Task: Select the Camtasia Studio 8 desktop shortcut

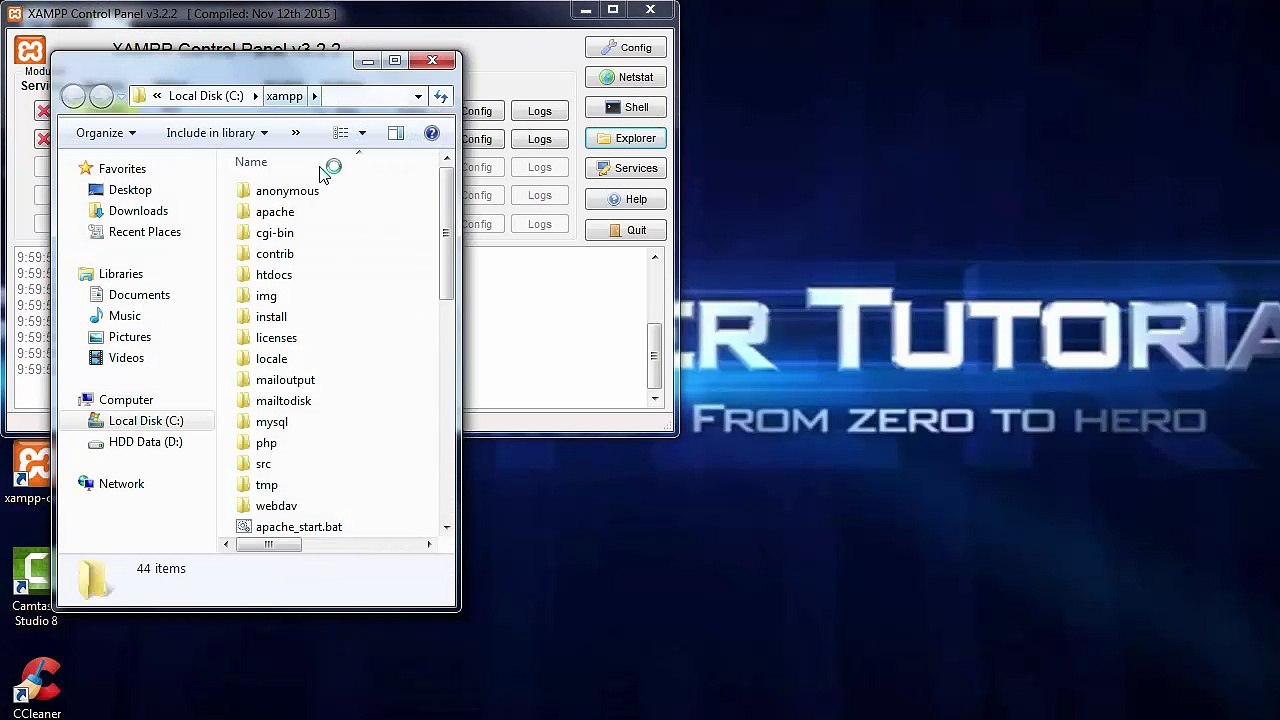Action: (35, 588)
